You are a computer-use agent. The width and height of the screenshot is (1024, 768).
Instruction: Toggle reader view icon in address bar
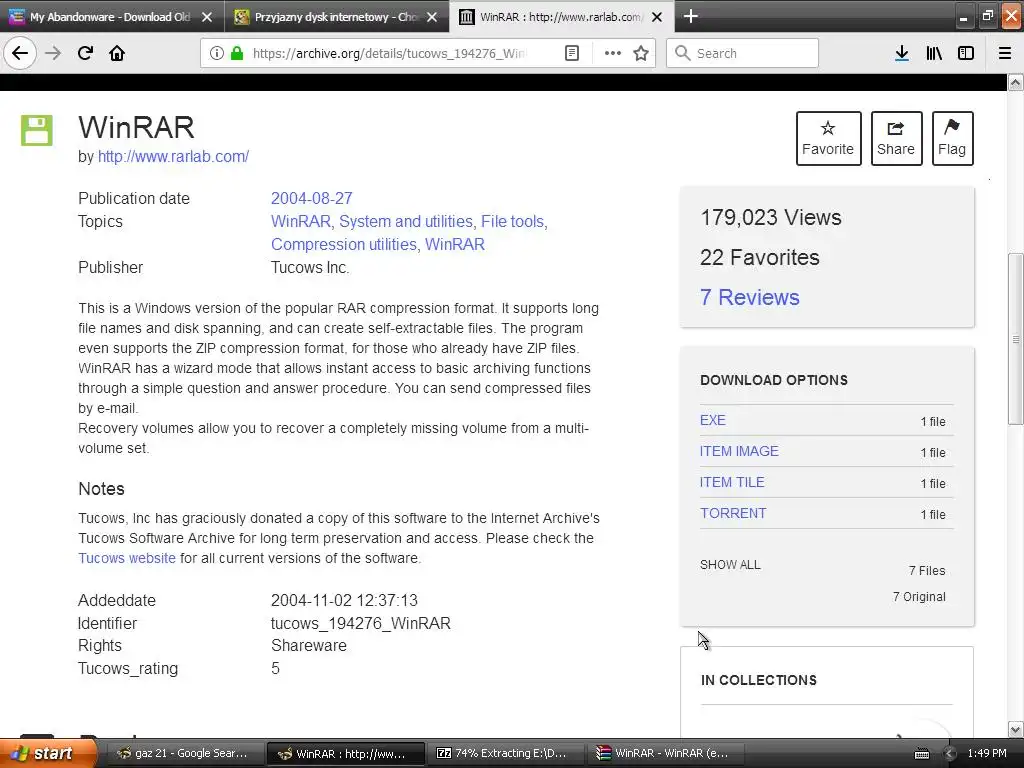572,53
